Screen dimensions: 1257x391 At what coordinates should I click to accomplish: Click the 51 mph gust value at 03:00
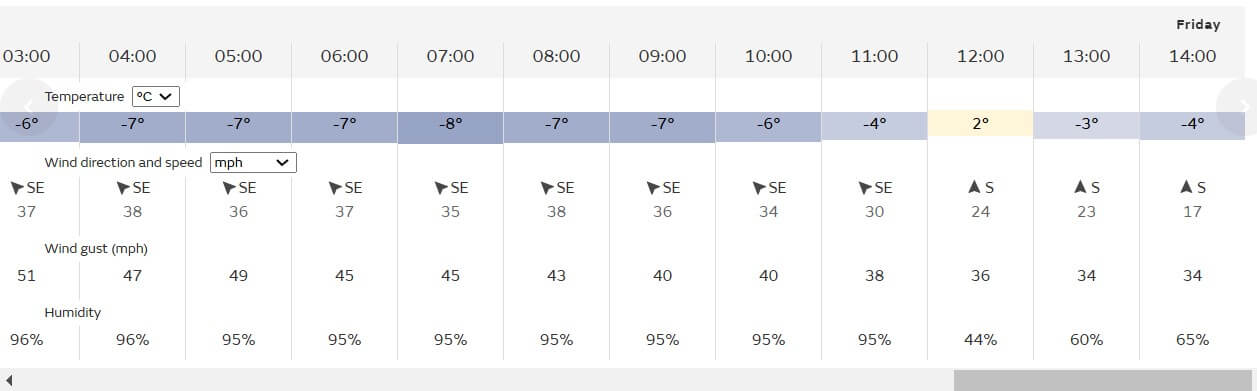(26, 276)
